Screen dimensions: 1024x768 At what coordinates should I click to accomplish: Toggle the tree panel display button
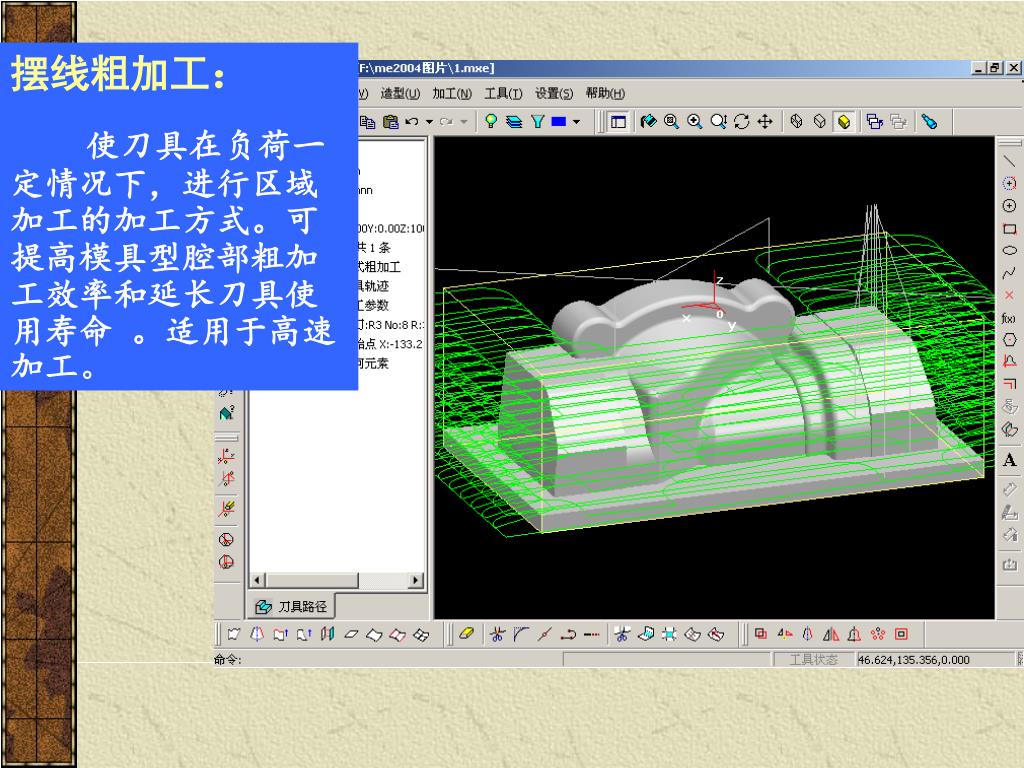pos(618,121)
